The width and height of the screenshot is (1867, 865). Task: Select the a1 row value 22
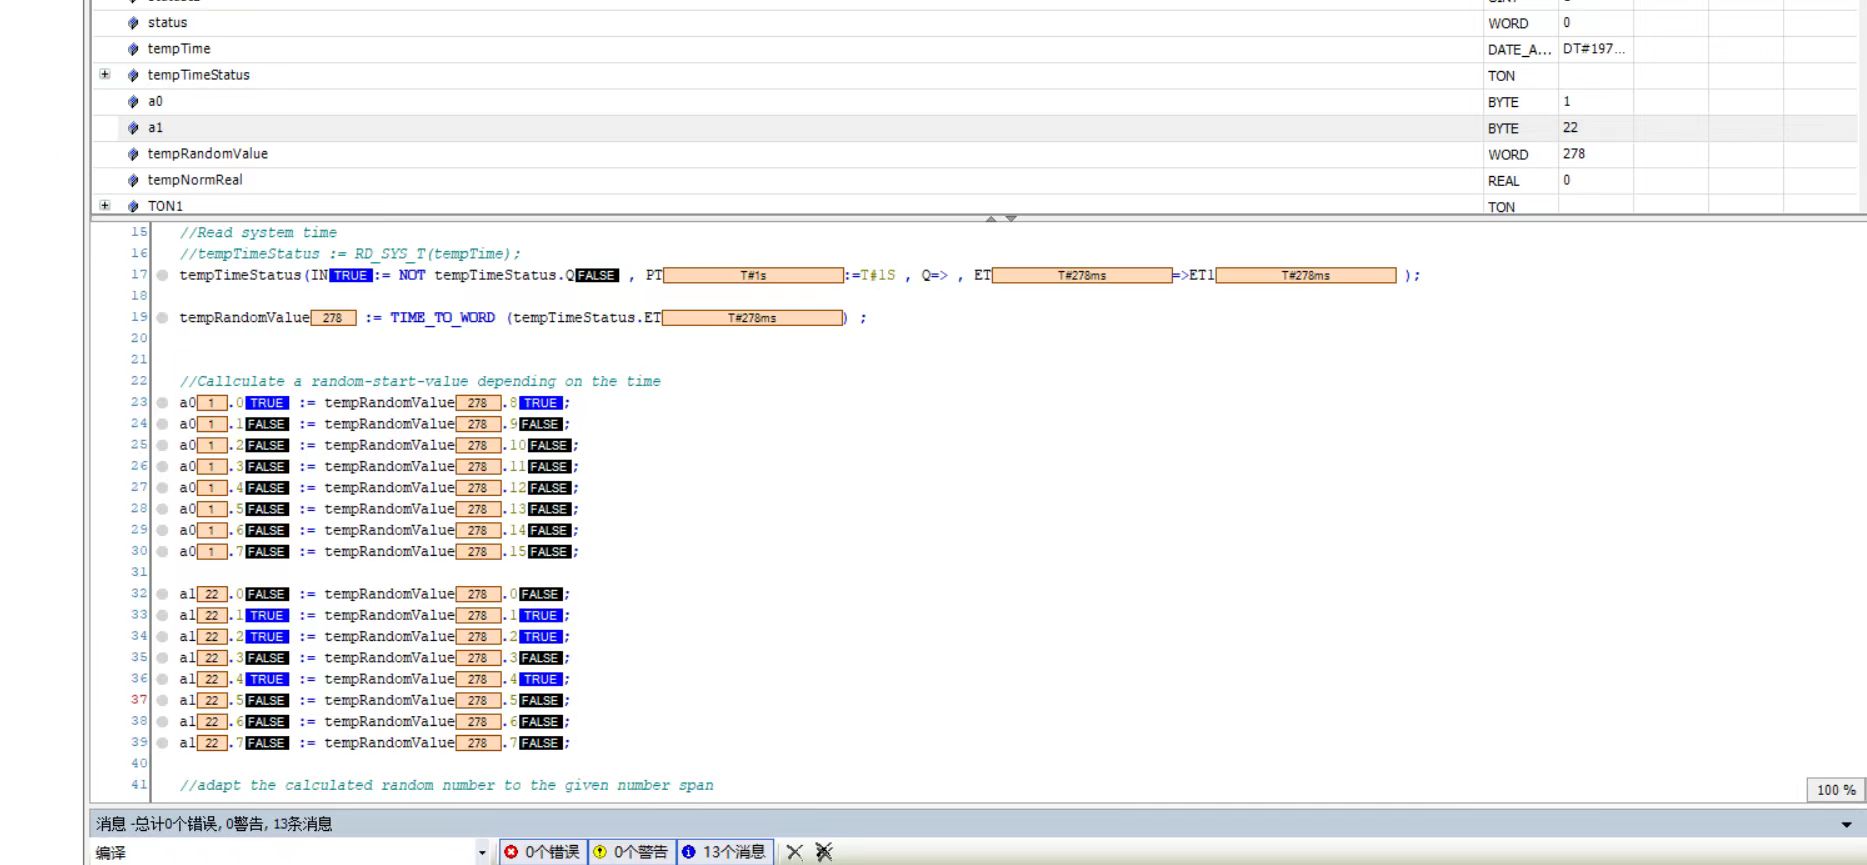click(x=1570, y=128)
